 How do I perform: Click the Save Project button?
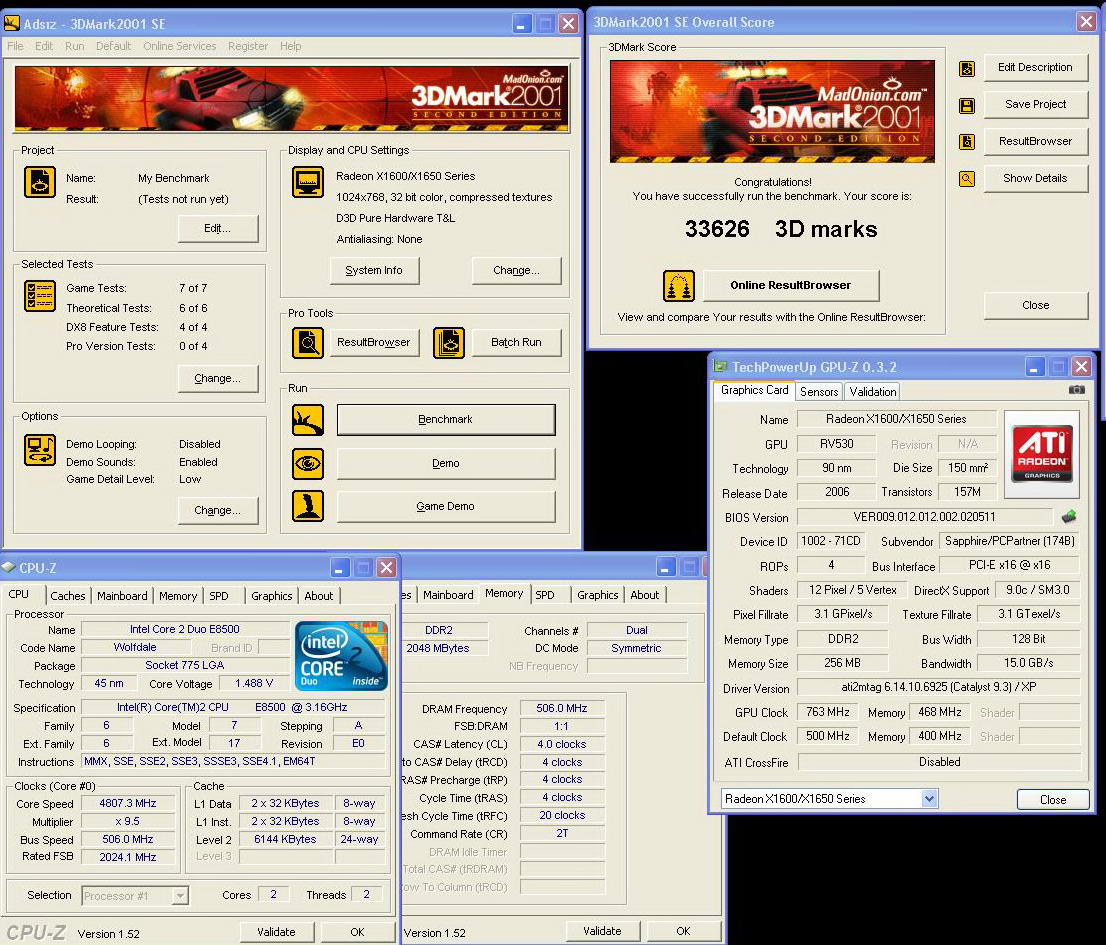click(x=1035, y=104)
